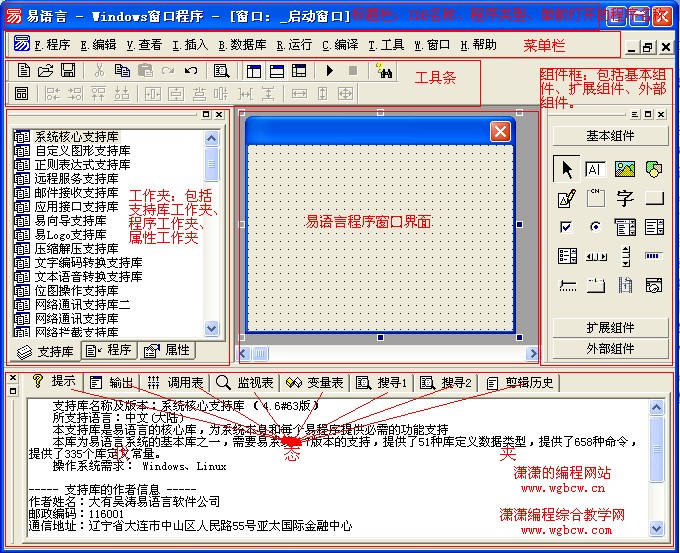680x553 pixels.
Task: Select the label 字 component icon
Action: click(625, 198)
